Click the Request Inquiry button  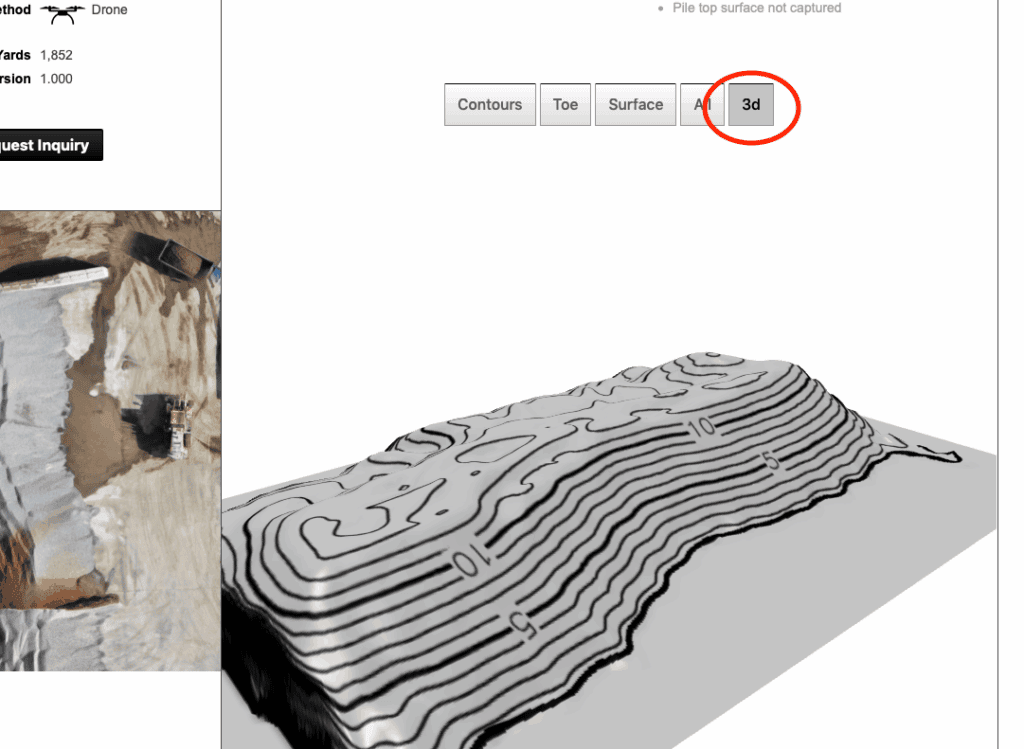48,145
